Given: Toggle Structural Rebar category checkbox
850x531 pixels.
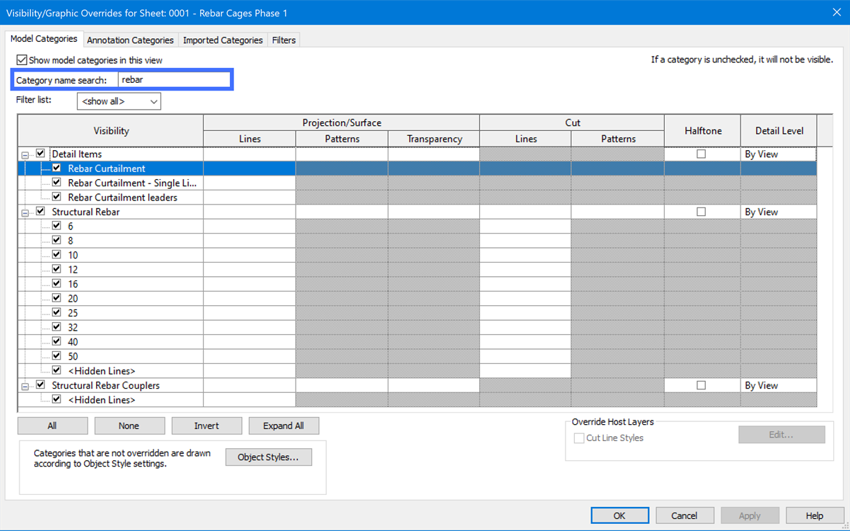Looking at the screenshot, I should pyautogui.click(x=41, y=212).
